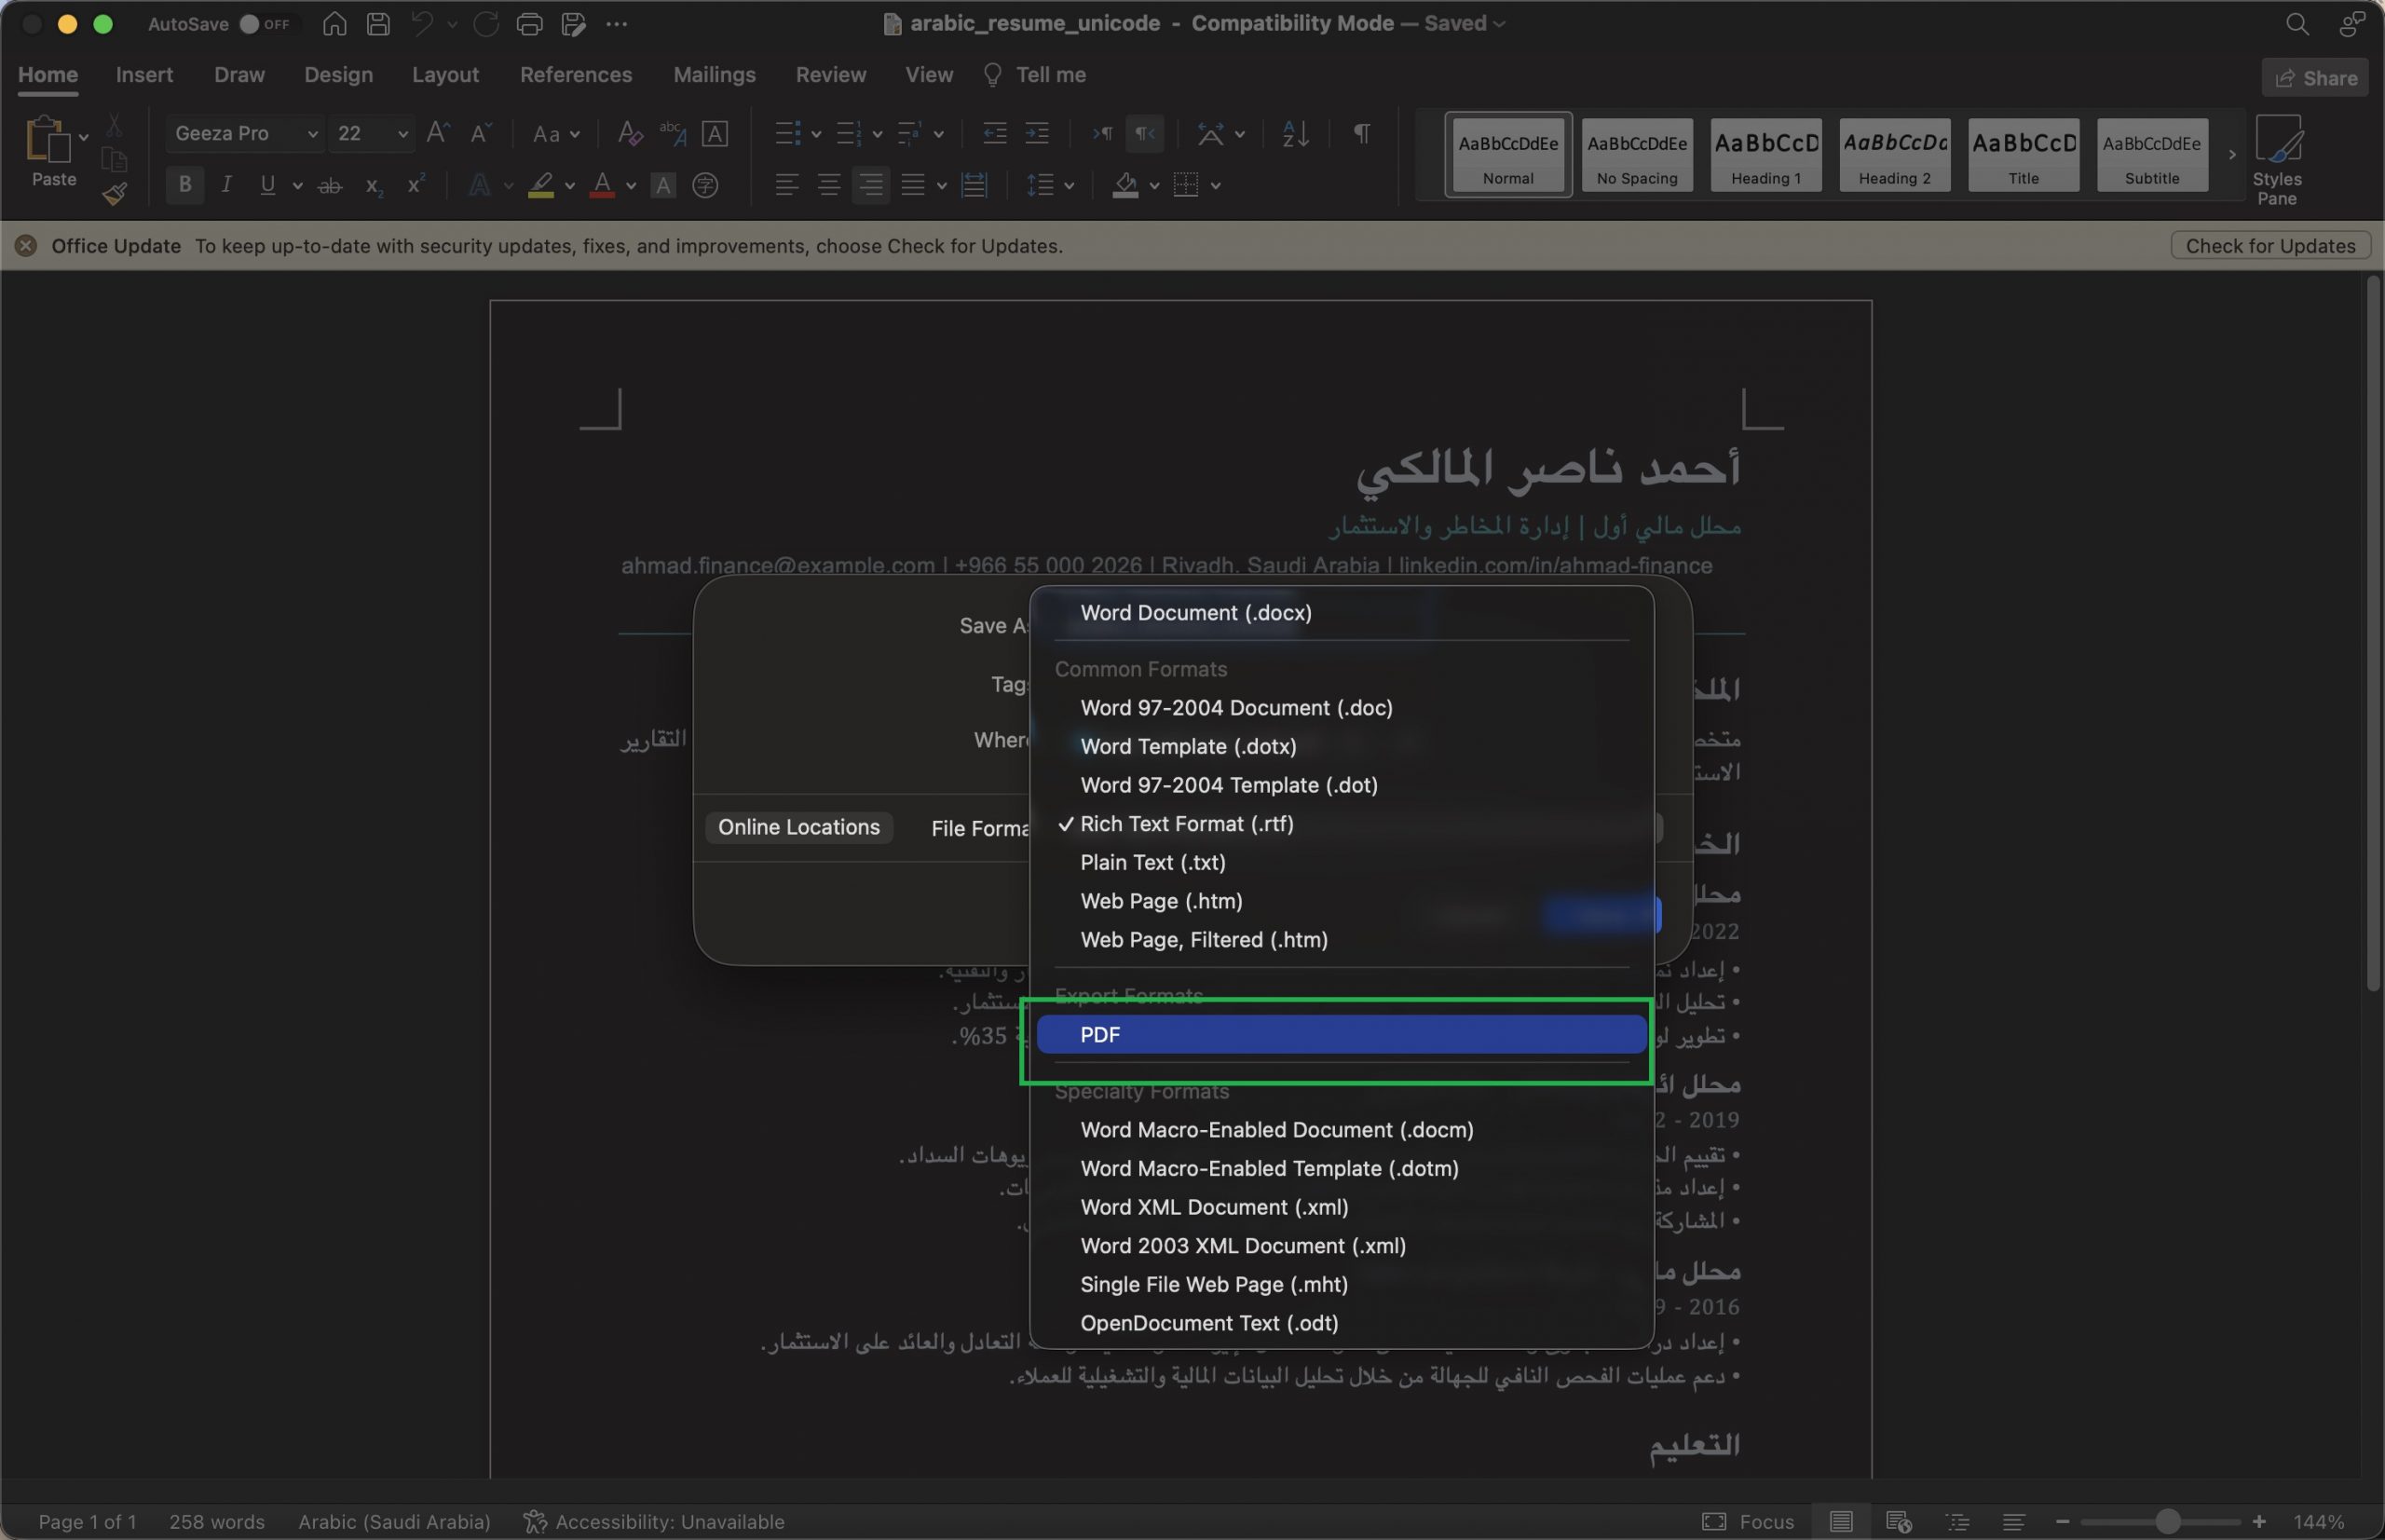This screenshot has height=1540, width=2385.
Task: Toggle Show paragraph marks pilcrow
Action: click(x=1361, y=133)
